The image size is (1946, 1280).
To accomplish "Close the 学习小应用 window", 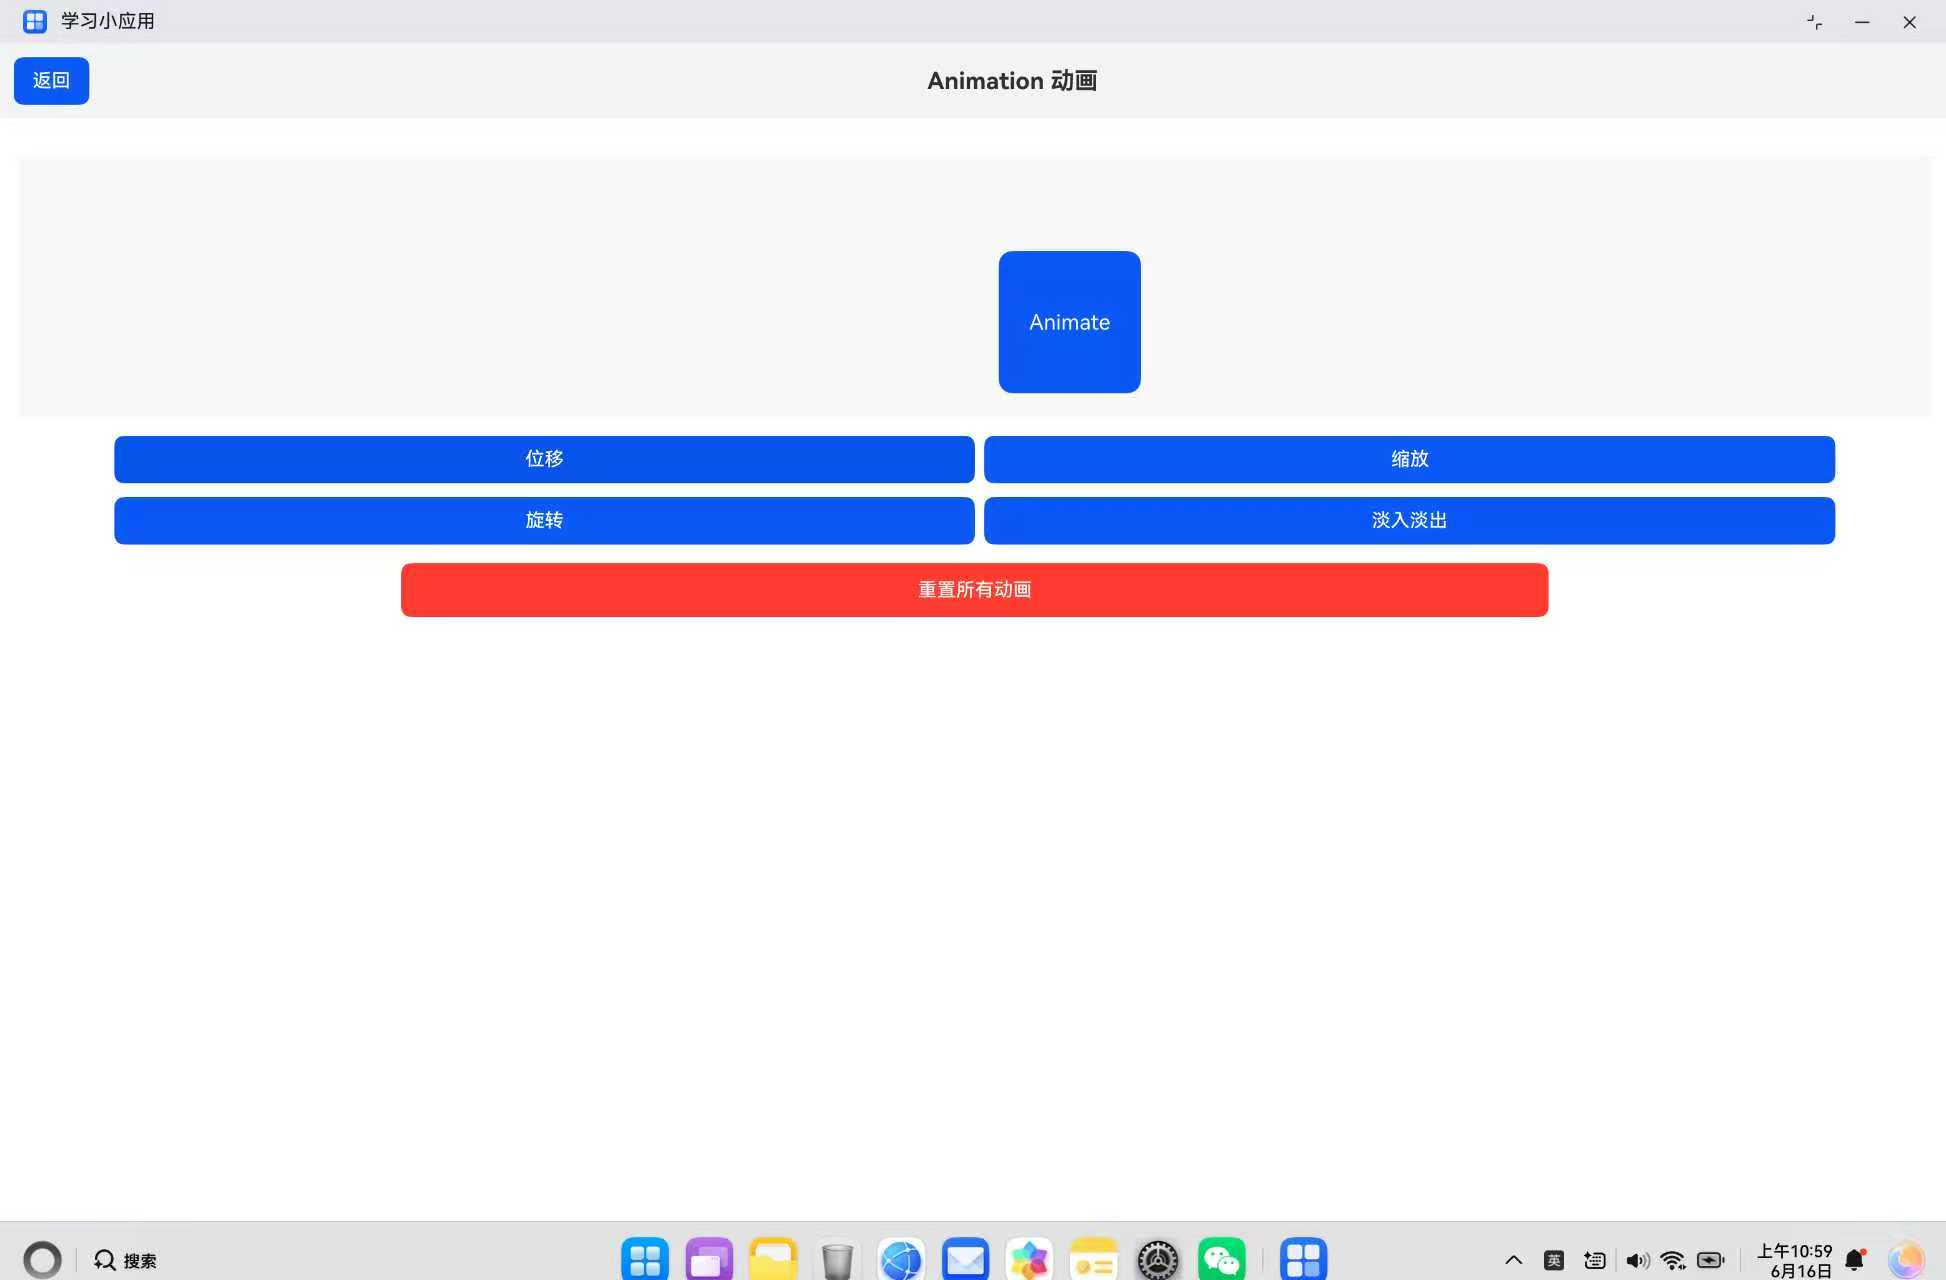I will pyautogui.click(x=1909, y=22).
